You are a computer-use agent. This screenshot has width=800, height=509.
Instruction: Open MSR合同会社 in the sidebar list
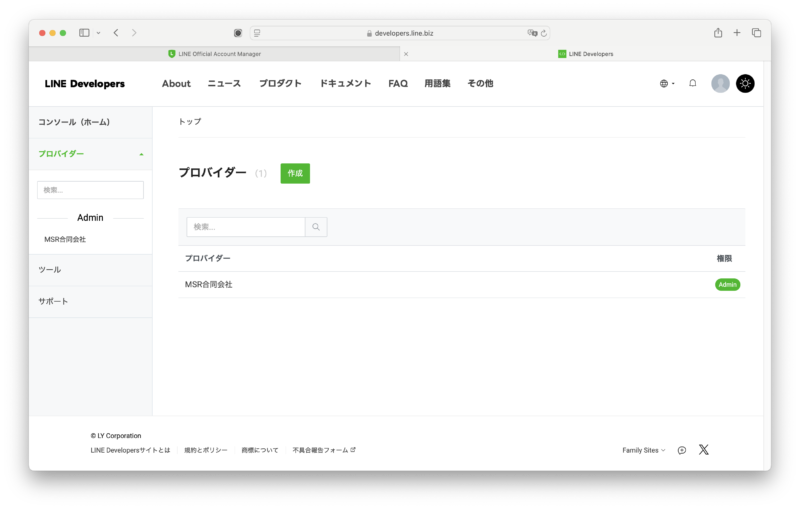[65, 239]
